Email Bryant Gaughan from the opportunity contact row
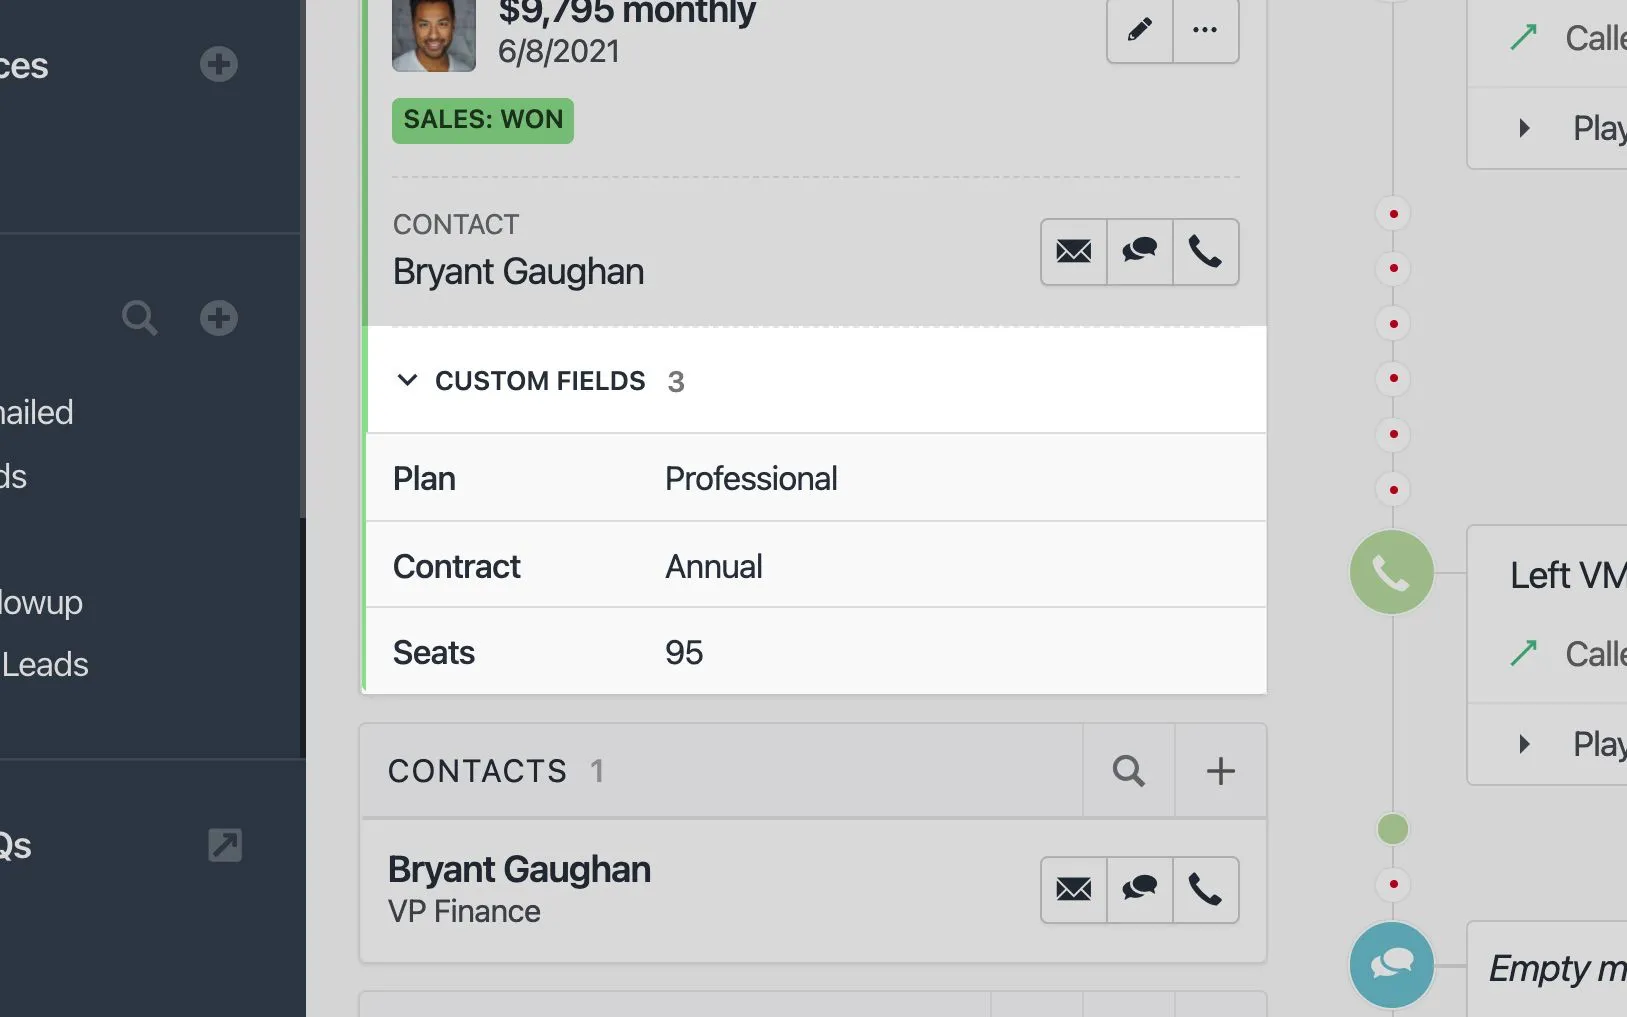This screenshot has height=1017, width=1627. click(1074, 252)
